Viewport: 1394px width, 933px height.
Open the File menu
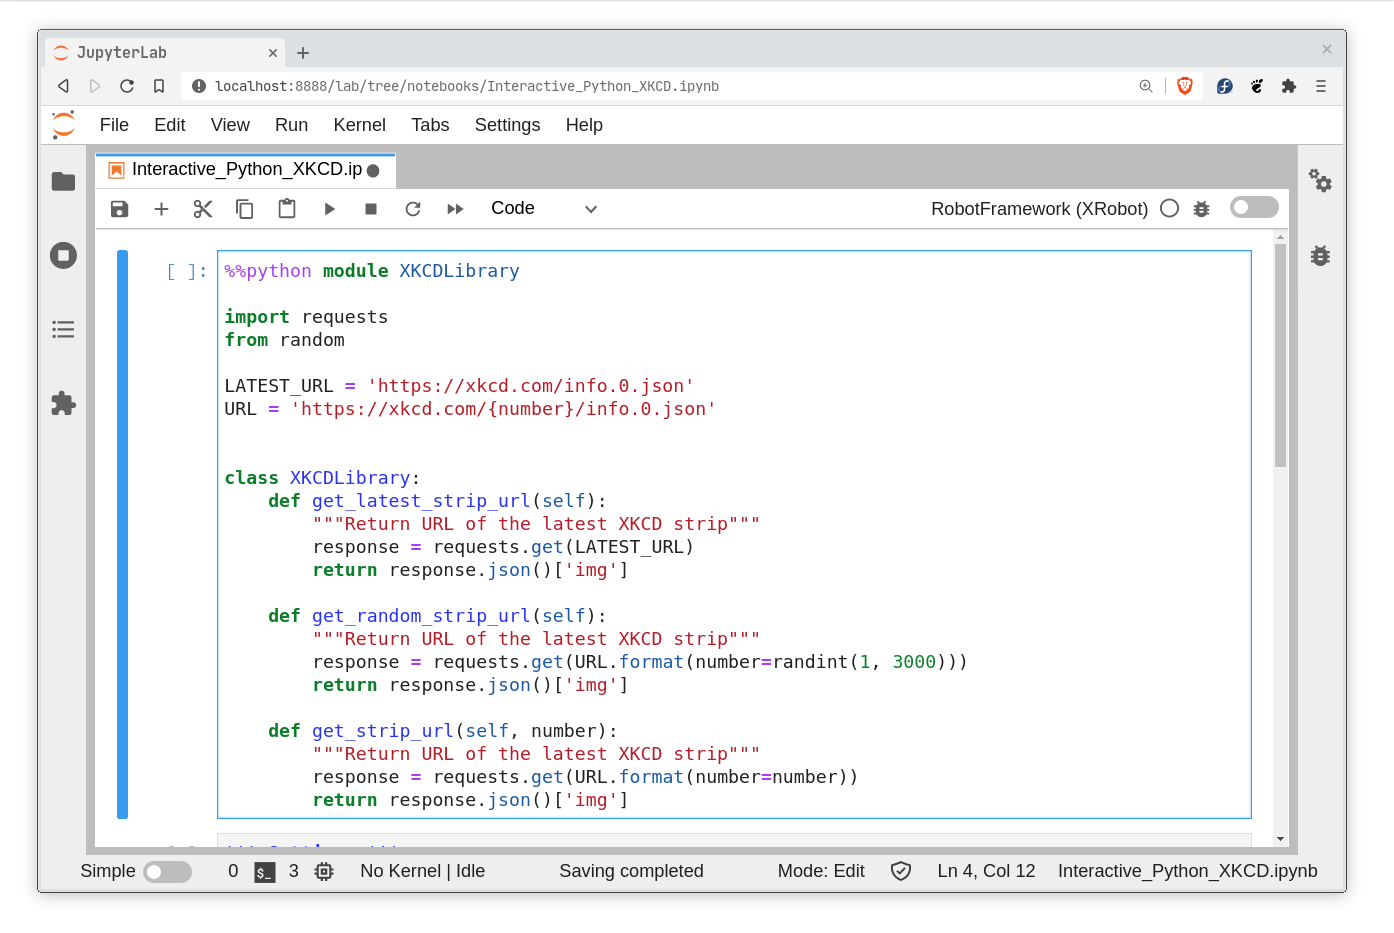pyautogui.click(x=114, y=125)
